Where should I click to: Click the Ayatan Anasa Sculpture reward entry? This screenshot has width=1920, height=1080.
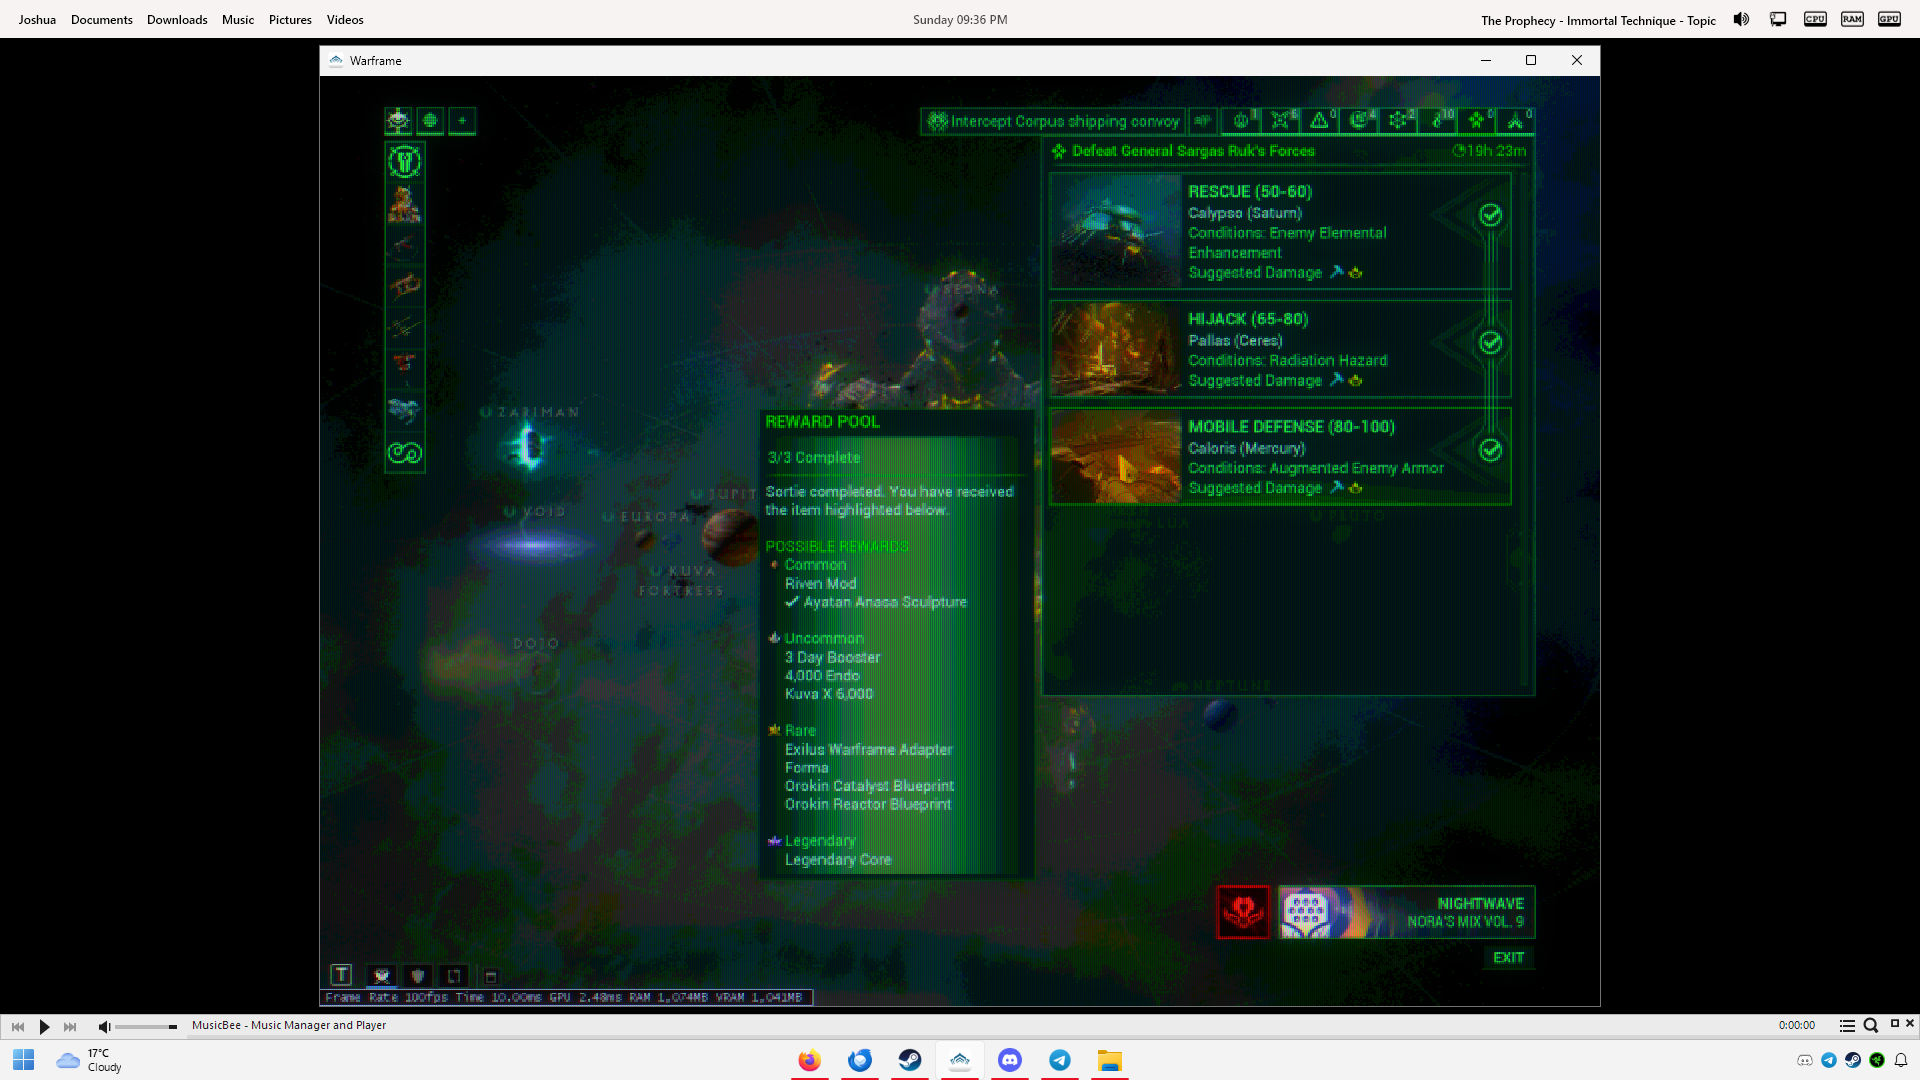pyautogui.click(x=885, y=602)
